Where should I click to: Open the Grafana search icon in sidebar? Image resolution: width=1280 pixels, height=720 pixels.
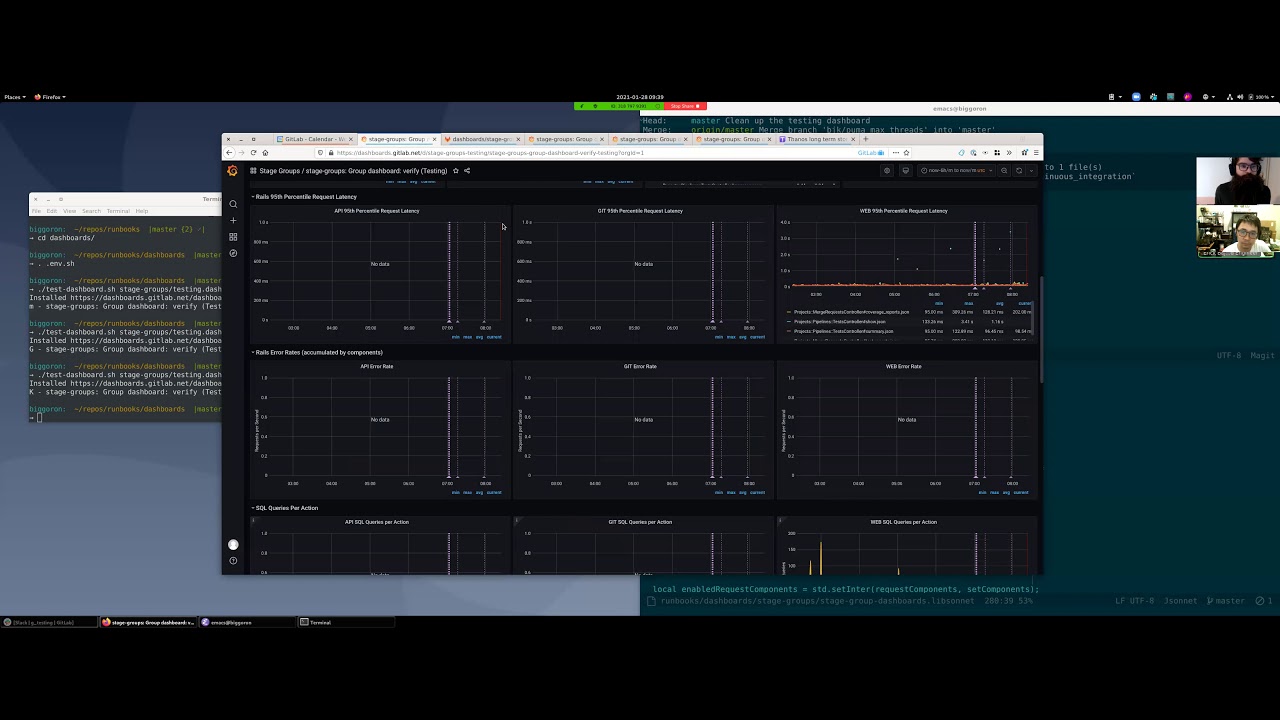233,204
